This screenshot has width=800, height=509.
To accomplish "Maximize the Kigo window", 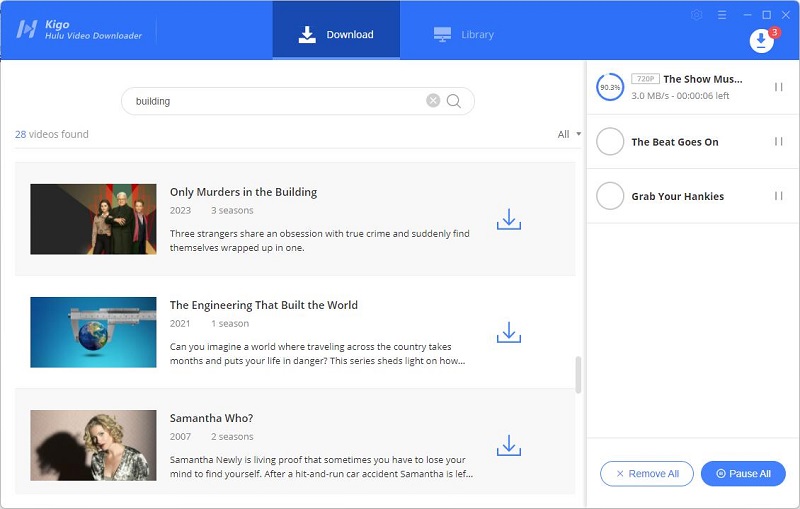I will pyautogui.click(x=766, y=15).
